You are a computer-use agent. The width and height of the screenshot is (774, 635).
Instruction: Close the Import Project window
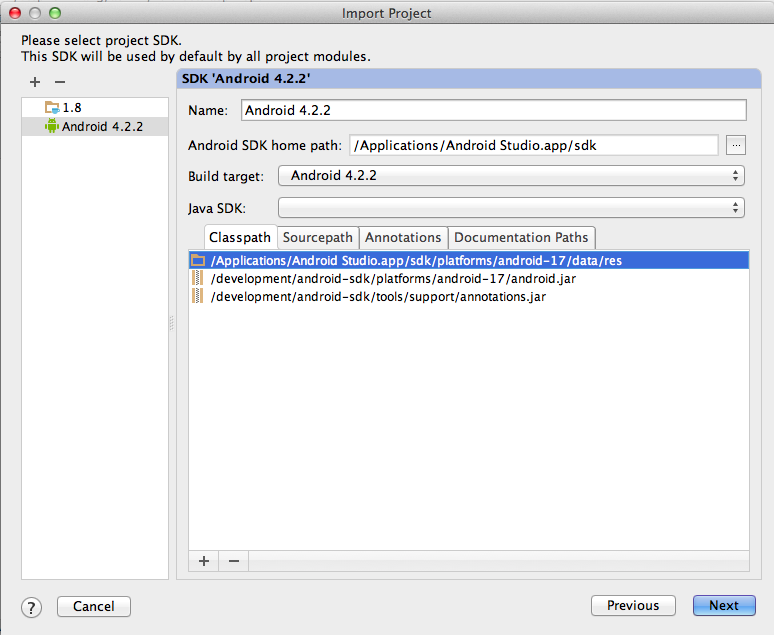15,13
